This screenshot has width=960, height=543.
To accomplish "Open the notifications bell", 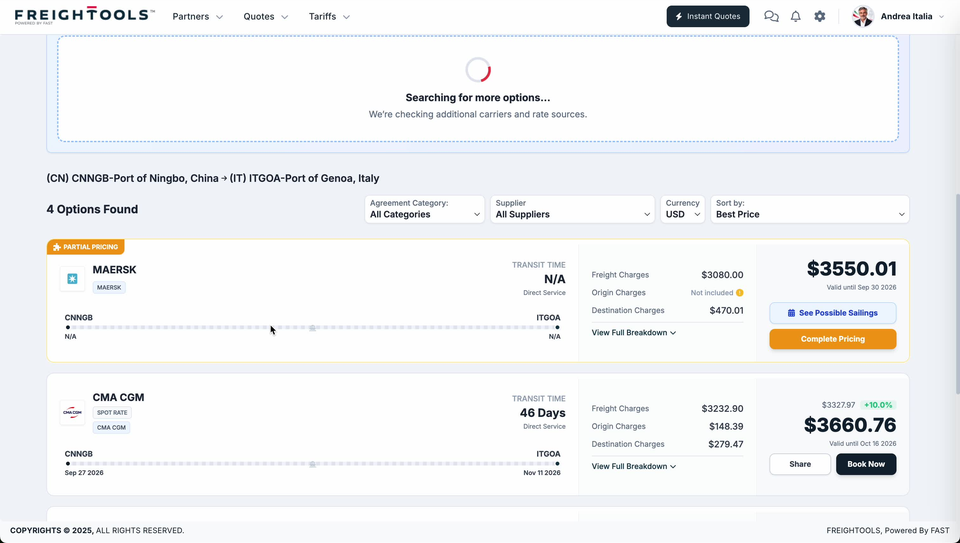I will 795,17.
